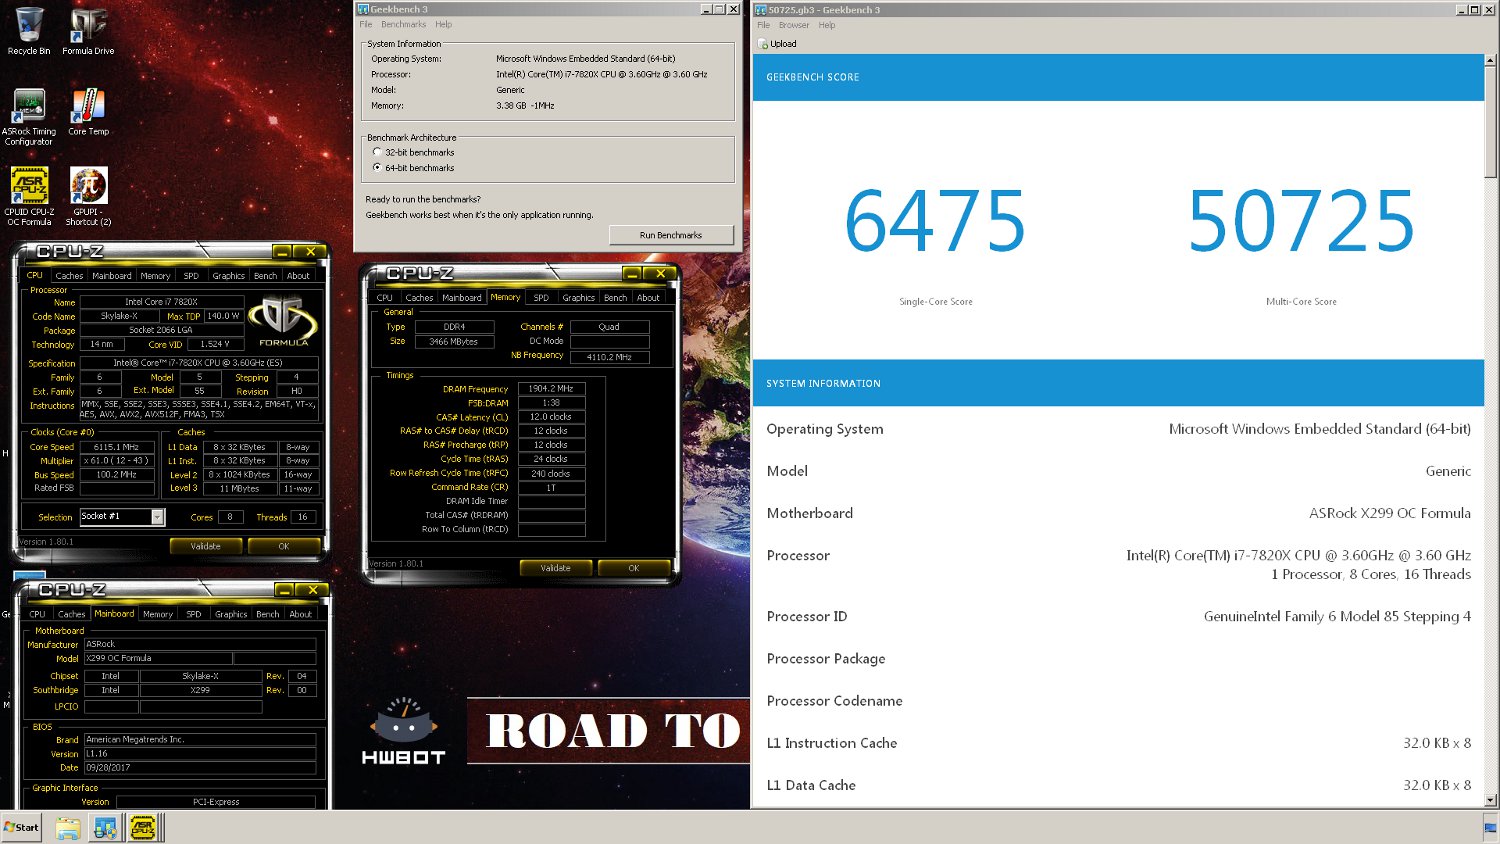Click the Max TDP value 140.0 W

[223, 316]
